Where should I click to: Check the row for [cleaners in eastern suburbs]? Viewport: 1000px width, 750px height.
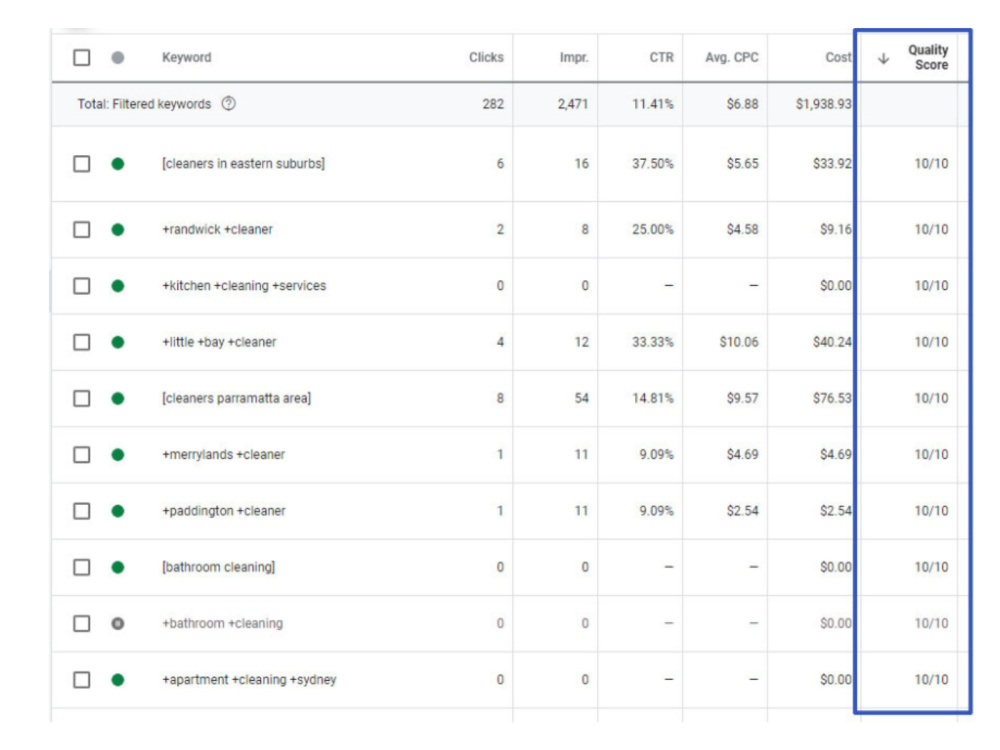coord(82,164)
